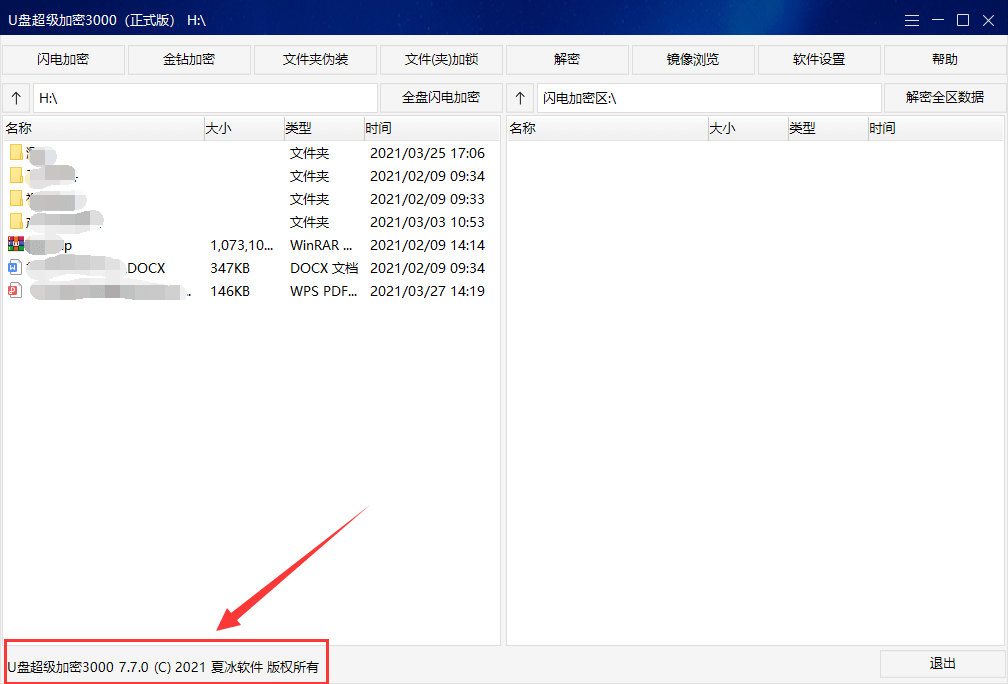
Task: Sort left pane by 大小 column
Action: (244, 129)
